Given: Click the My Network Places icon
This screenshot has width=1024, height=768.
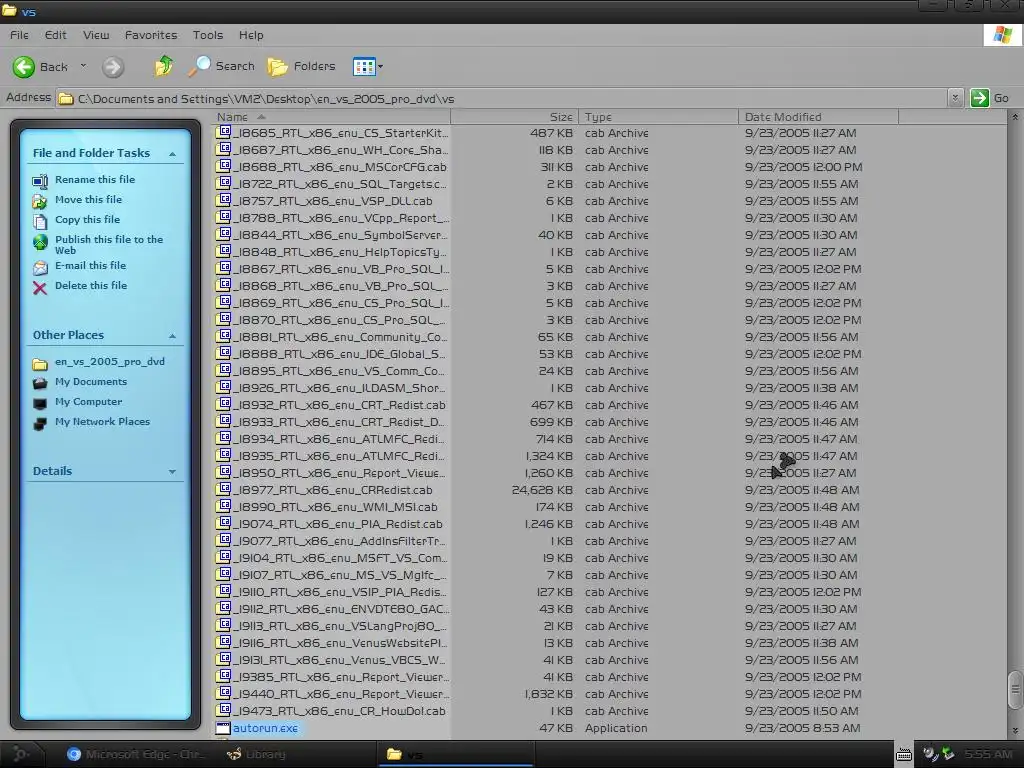Looking at the screenshot, I should (x=40, y=424).
